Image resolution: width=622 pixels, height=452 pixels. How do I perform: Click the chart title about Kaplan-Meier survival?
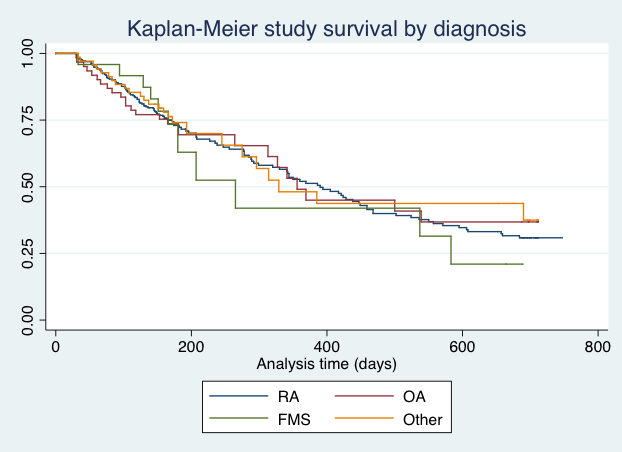(x=326, y=28)
